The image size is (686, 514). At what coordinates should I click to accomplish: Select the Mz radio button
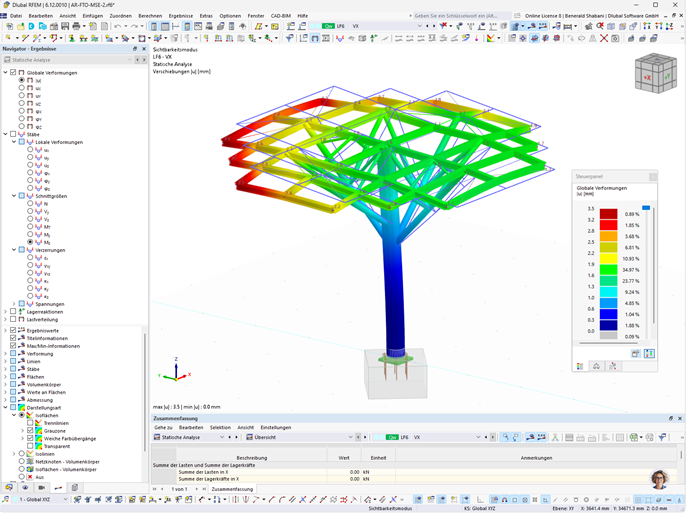(x=30, y=242)
